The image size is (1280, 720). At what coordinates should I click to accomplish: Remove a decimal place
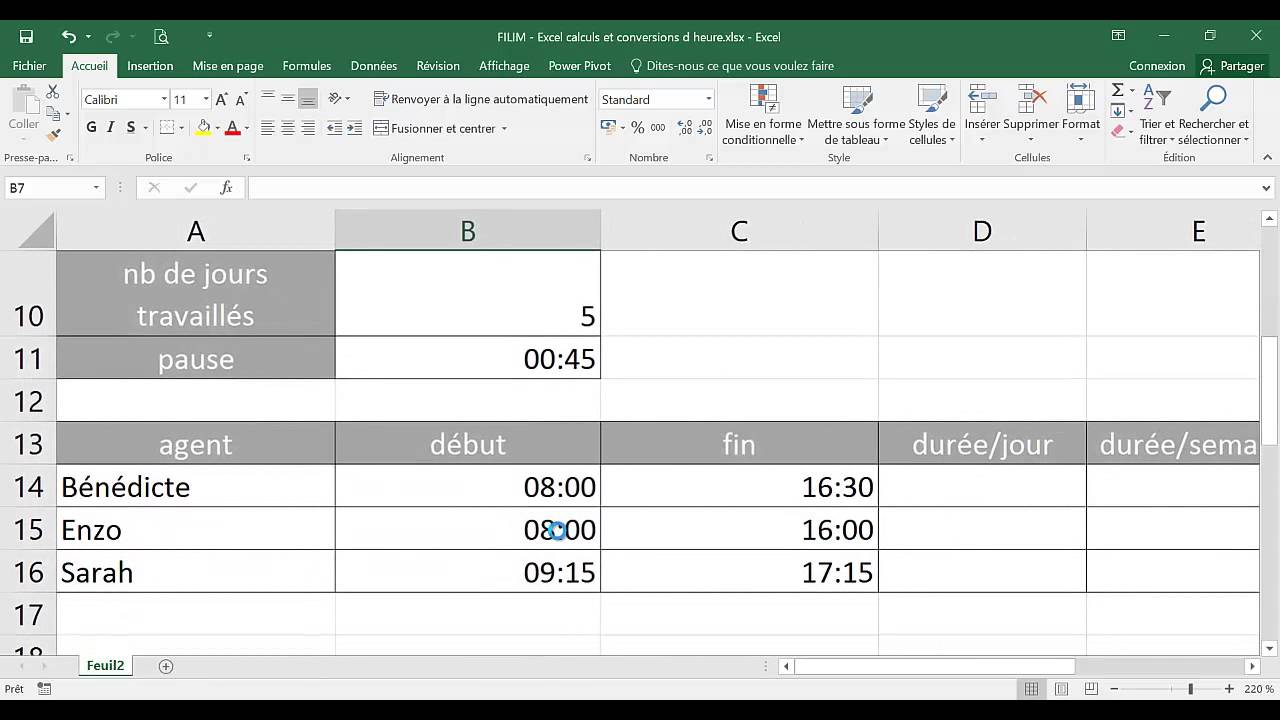pyautogui.click(x=707, y=128)
